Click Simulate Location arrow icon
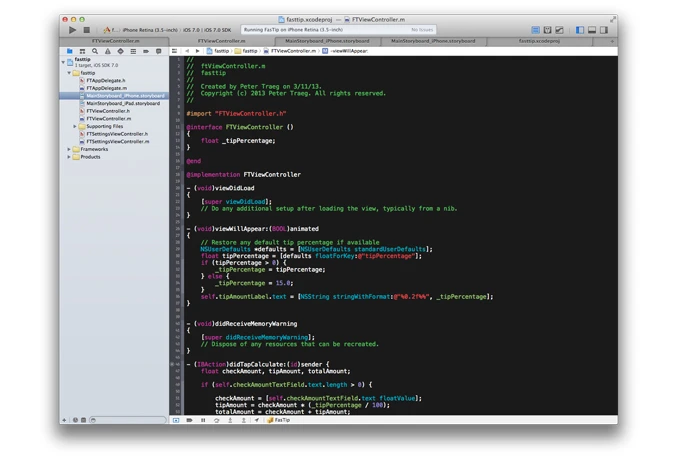 click(x=257, y=420)
